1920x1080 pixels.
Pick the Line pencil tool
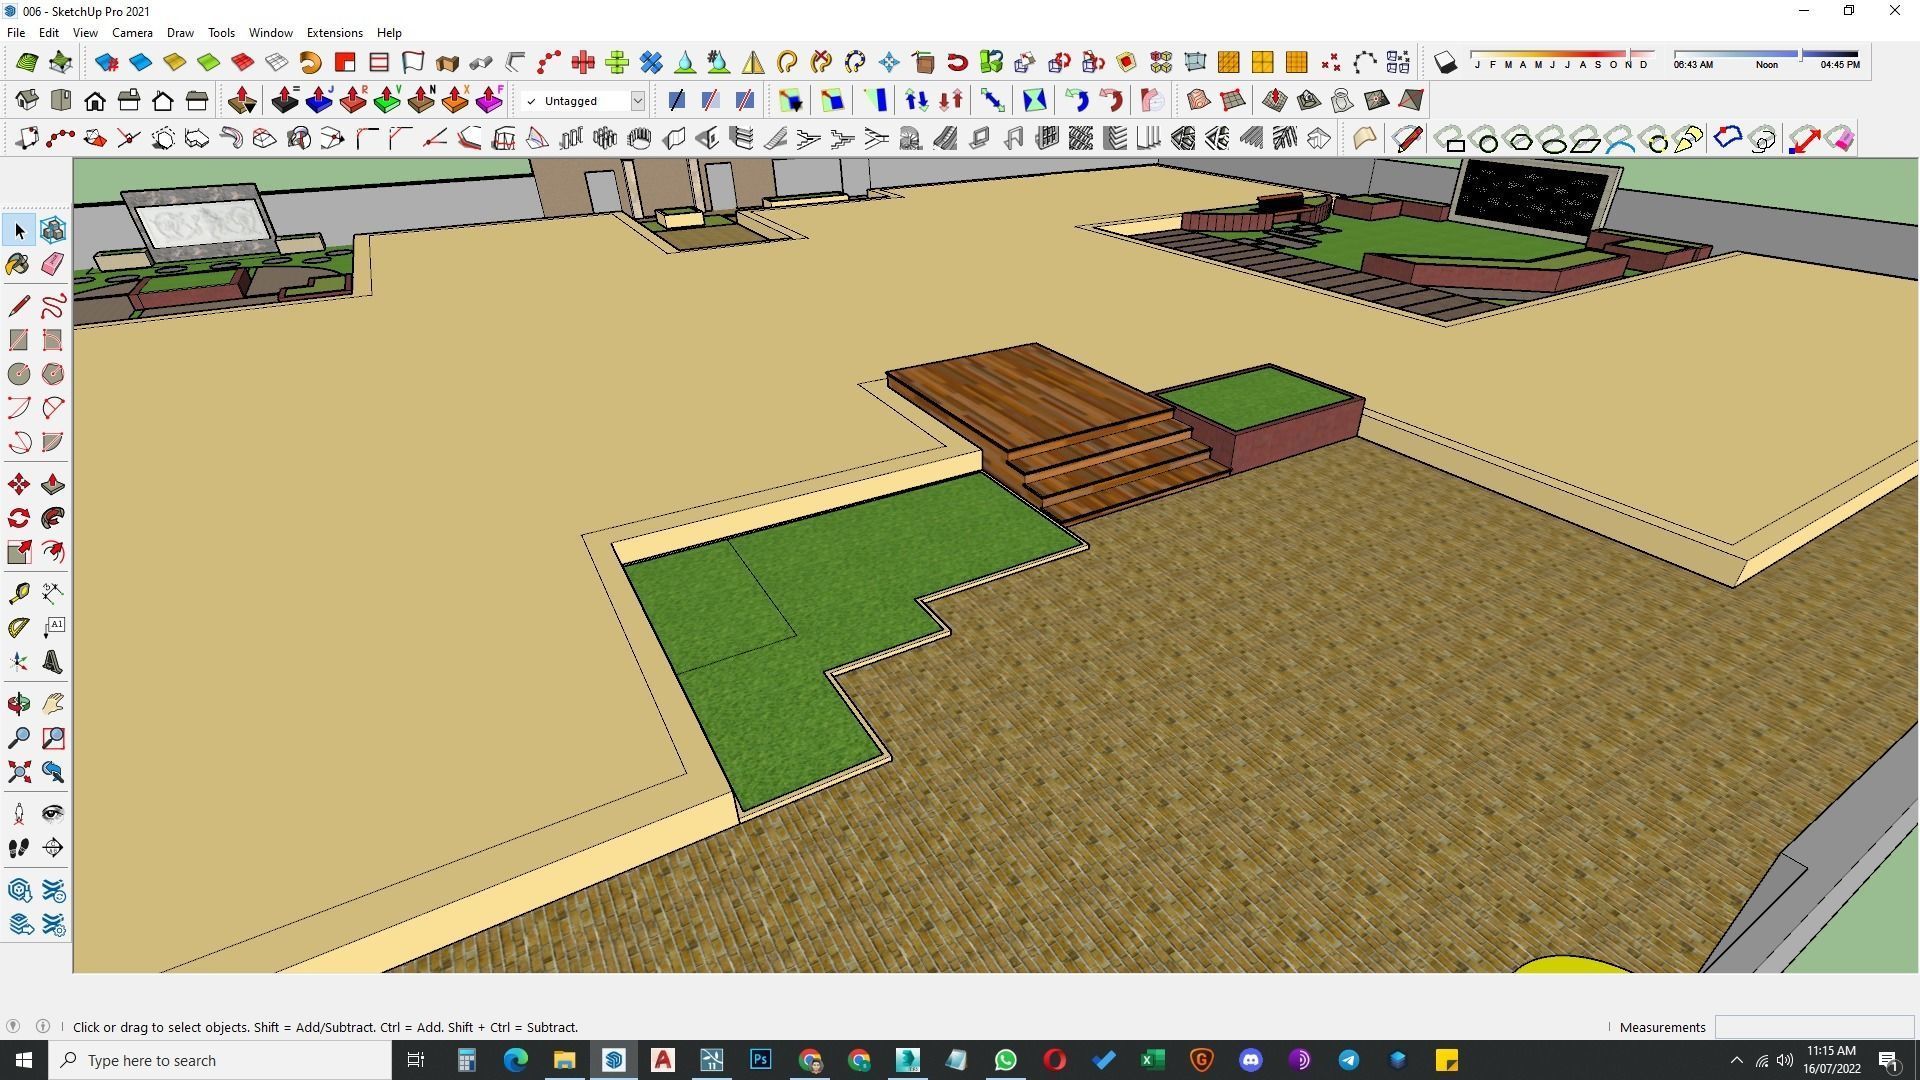tap(18, 306)
